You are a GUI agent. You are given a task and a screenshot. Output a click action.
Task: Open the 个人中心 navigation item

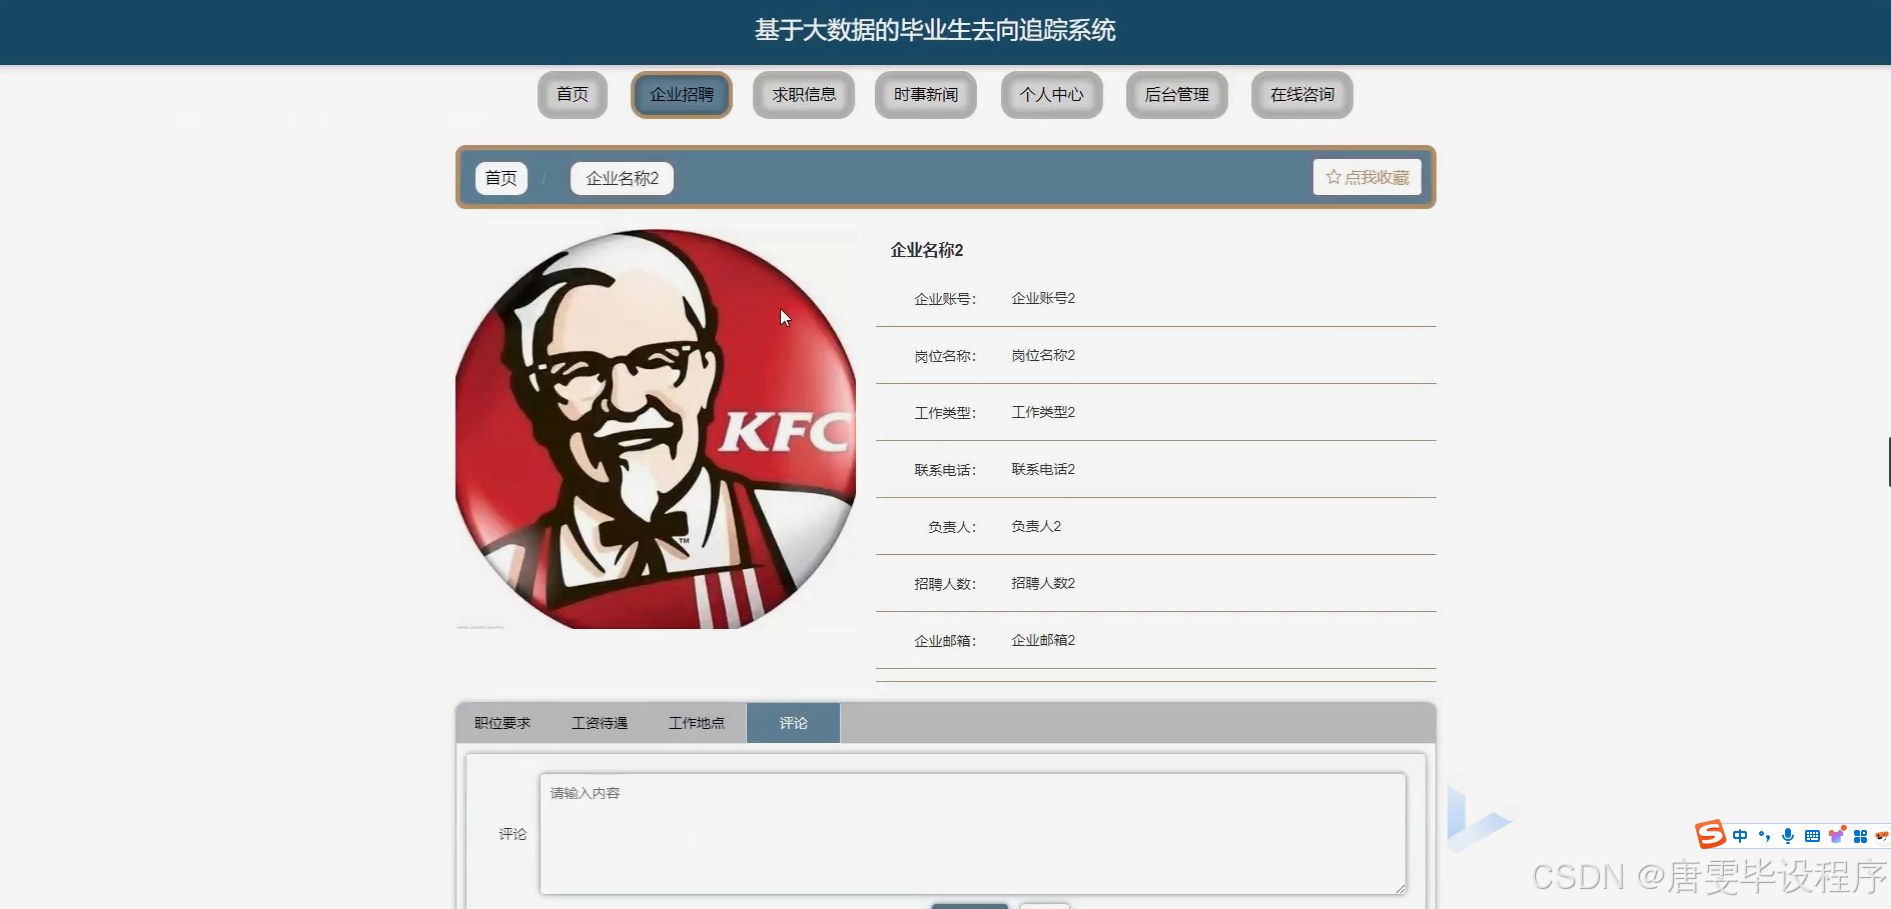coord(1051,95)
